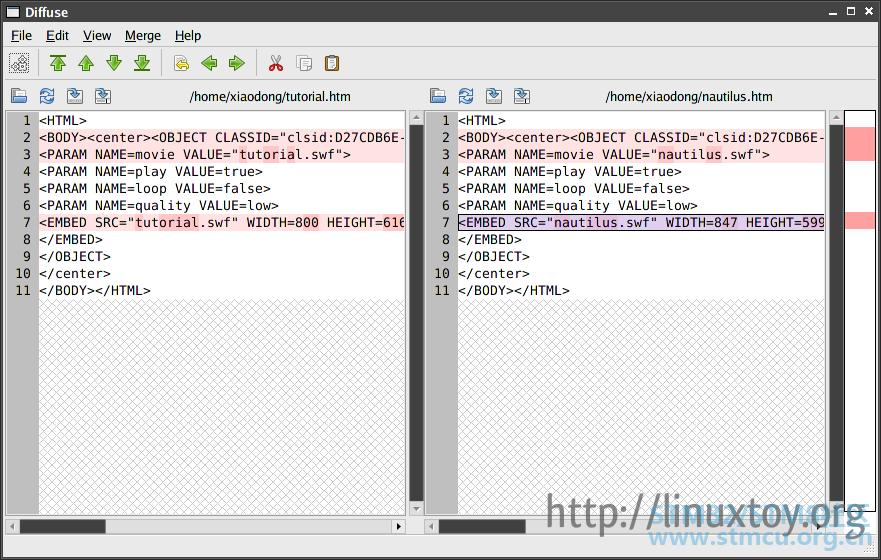
Task: Click the scissors Cut icon
Action: (x=276, y=63)
